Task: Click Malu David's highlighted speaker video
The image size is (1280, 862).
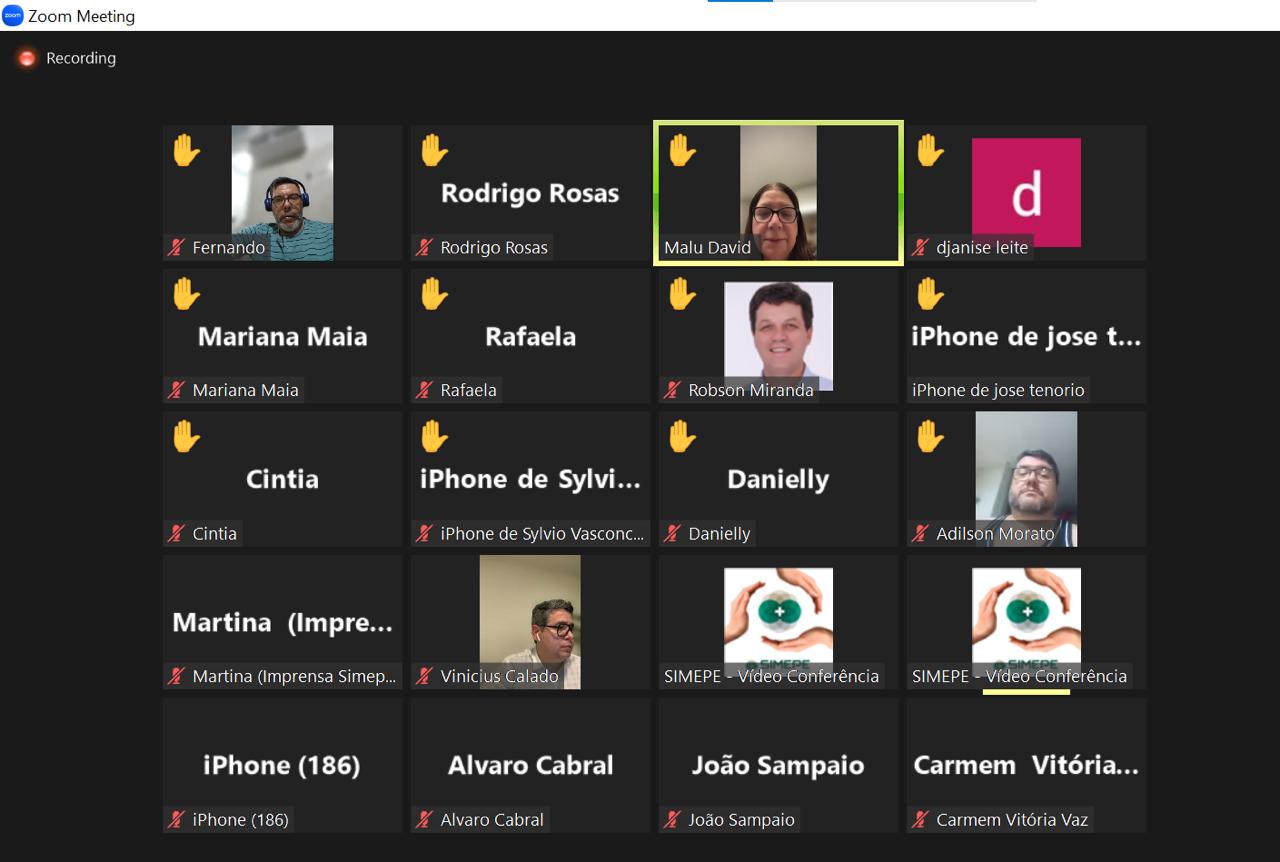Action: click(x=778, y=192)
